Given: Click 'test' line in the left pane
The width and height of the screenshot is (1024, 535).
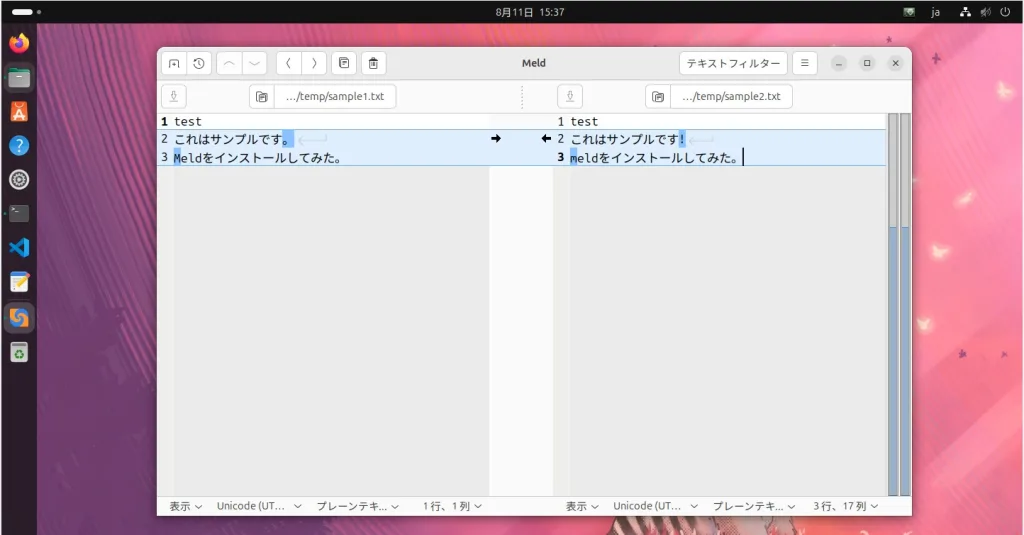Looking at the screenshot, I should [x=187, y=122].
